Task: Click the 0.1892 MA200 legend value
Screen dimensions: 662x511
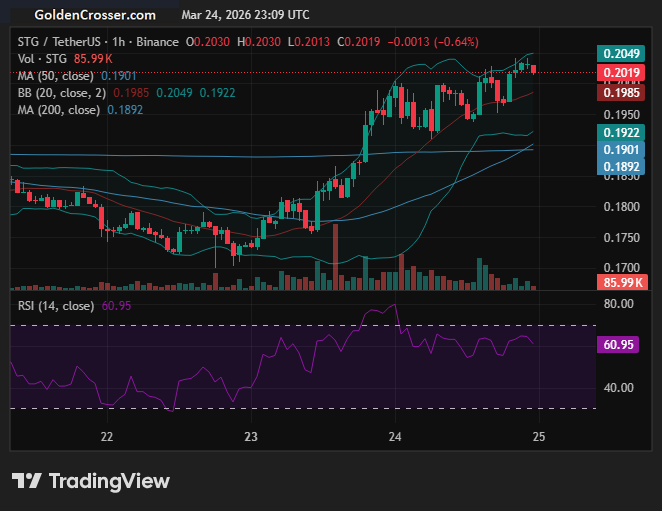Action: coord(125,110)
